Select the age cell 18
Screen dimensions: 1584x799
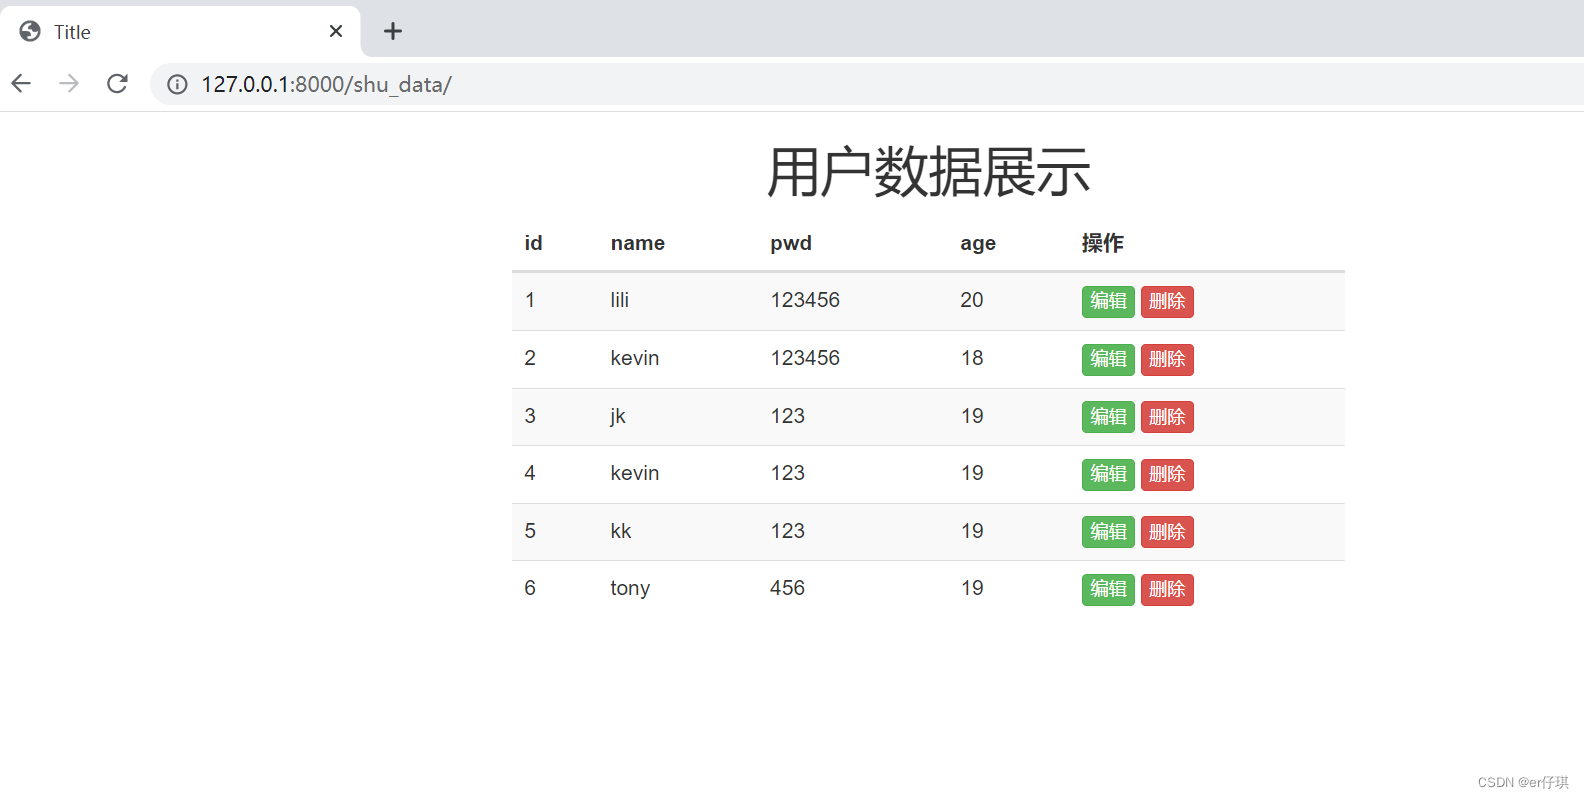972,358
